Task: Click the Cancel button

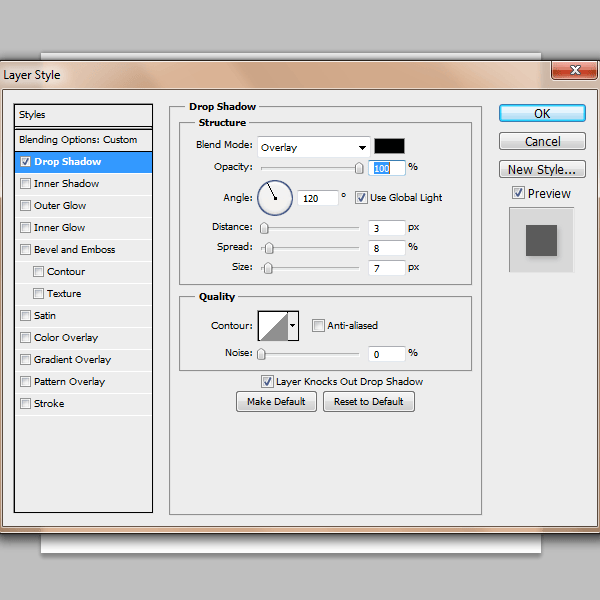Action: pyautogui.click(x=542, y=141)
